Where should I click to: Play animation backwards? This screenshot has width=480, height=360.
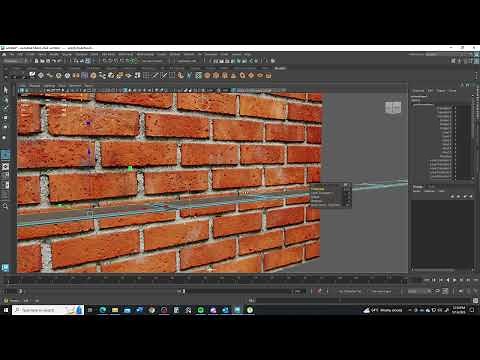click(448, 280)
